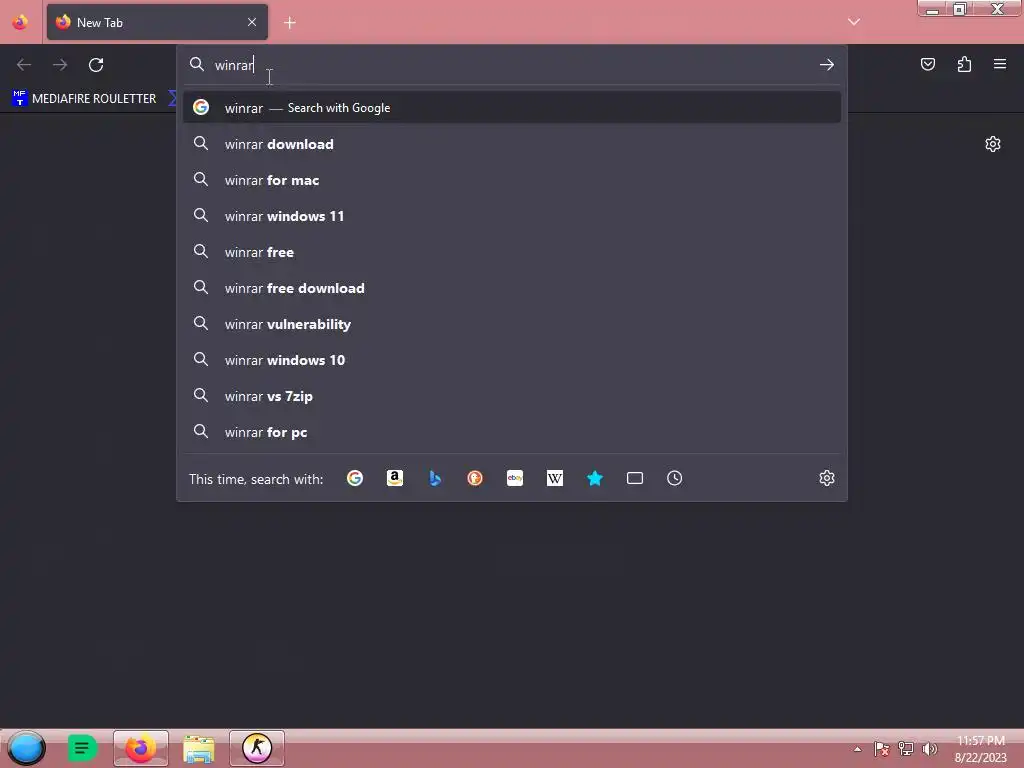1024x768 pixels.
Task: Choose 'winrar download' suggestion
Action: [x=512, y=144]
